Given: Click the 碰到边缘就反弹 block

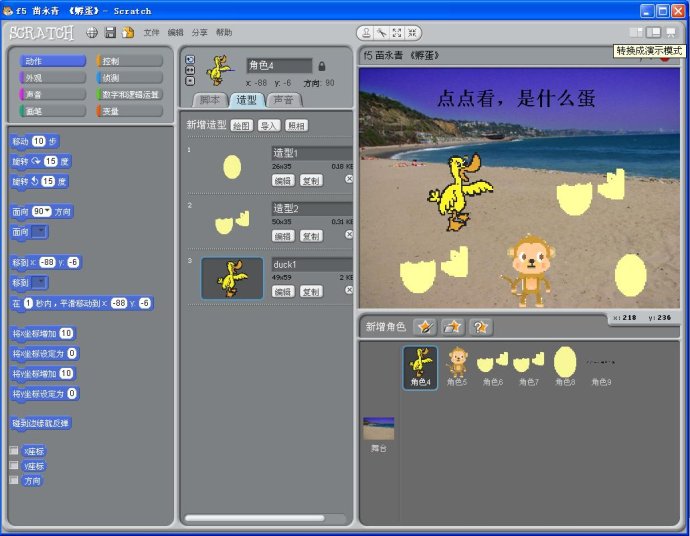Looking at the screenshot, I should (x=40, y=423).
